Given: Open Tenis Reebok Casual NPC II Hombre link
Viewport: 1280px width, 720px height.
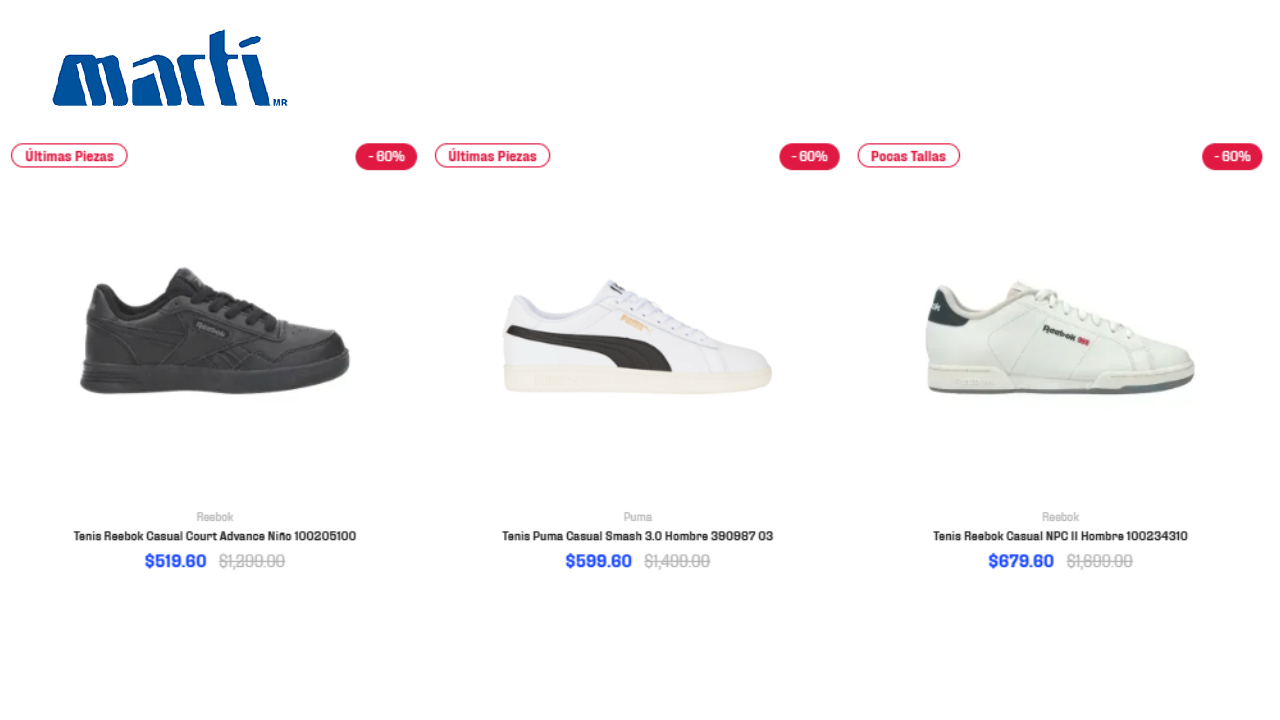Looking at the screenshot, I should (x=1060, y=537).
